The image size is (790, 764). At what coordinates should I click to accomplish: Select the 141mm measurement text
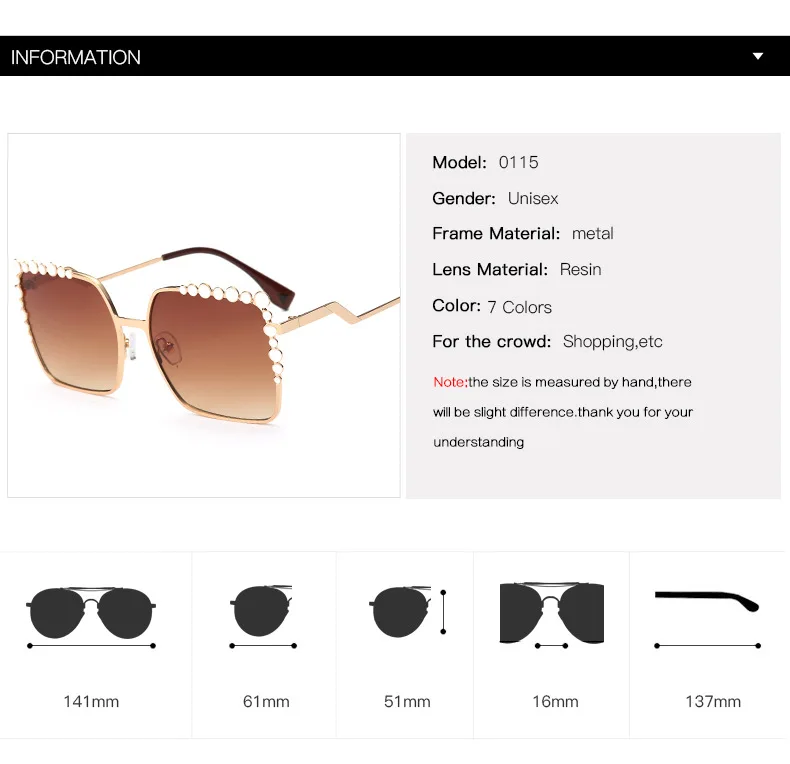[91, 702]
